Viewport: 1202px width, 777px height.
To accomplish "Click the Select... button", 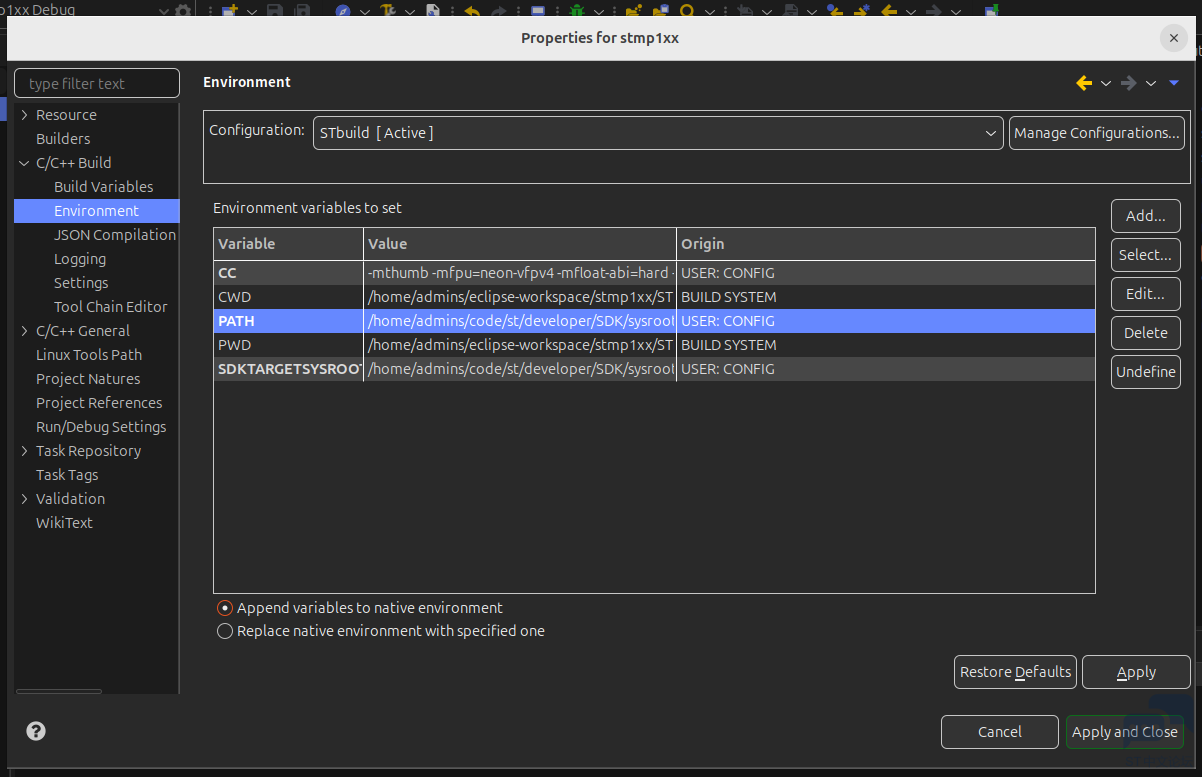I will pyautogui.click(x=1146, y=255).
